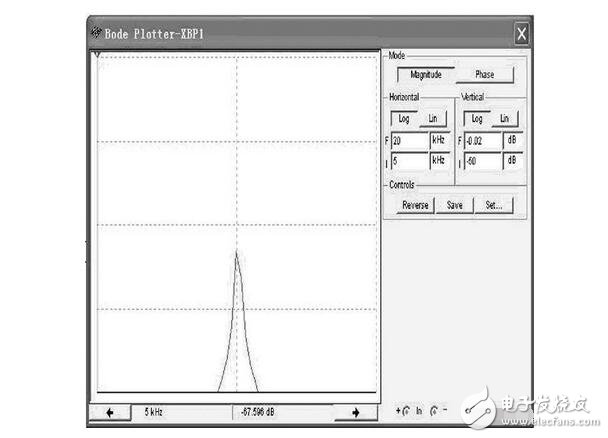Switch to Magnitude mode
Viewport: 608px width, 438px height.
pyautogui.click(x=424, y=74)
